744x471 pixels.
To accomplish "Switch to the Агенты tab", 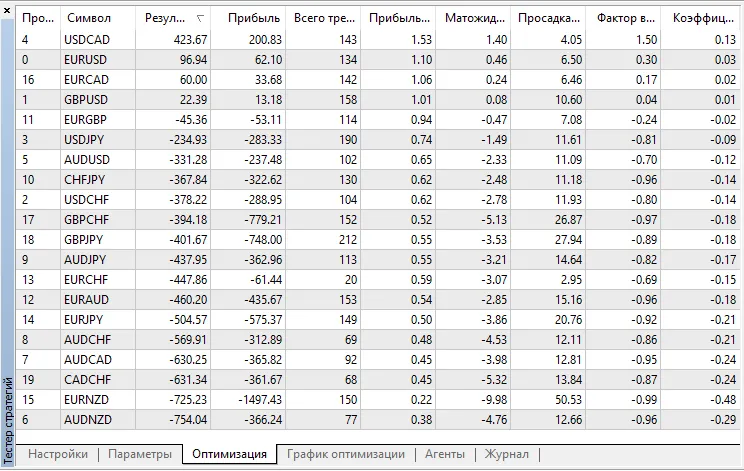I will [x=444, y=454].
